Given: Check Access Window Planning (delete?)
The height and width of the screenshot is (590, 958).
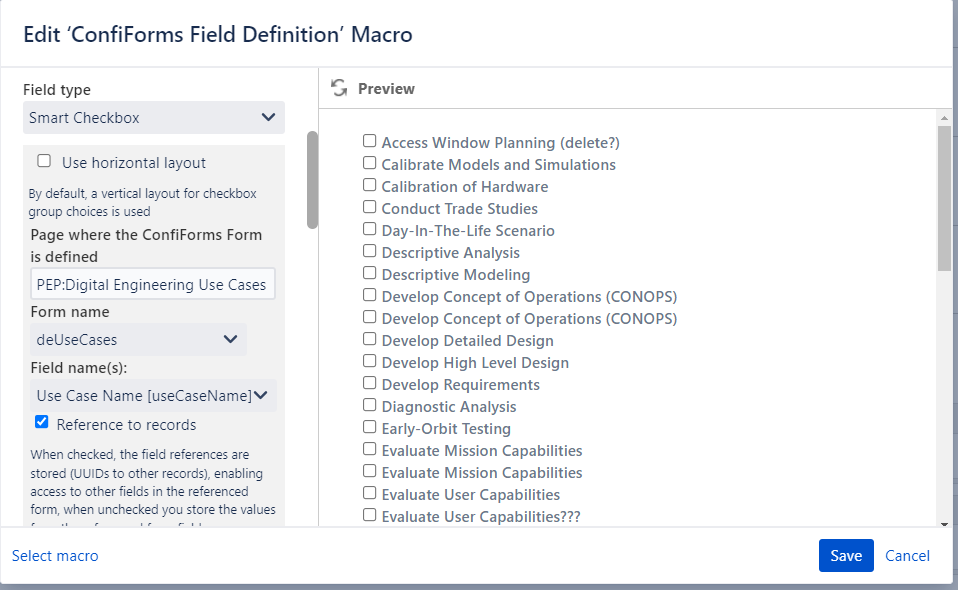Looking at the screenshot, I should pos(369,141).
